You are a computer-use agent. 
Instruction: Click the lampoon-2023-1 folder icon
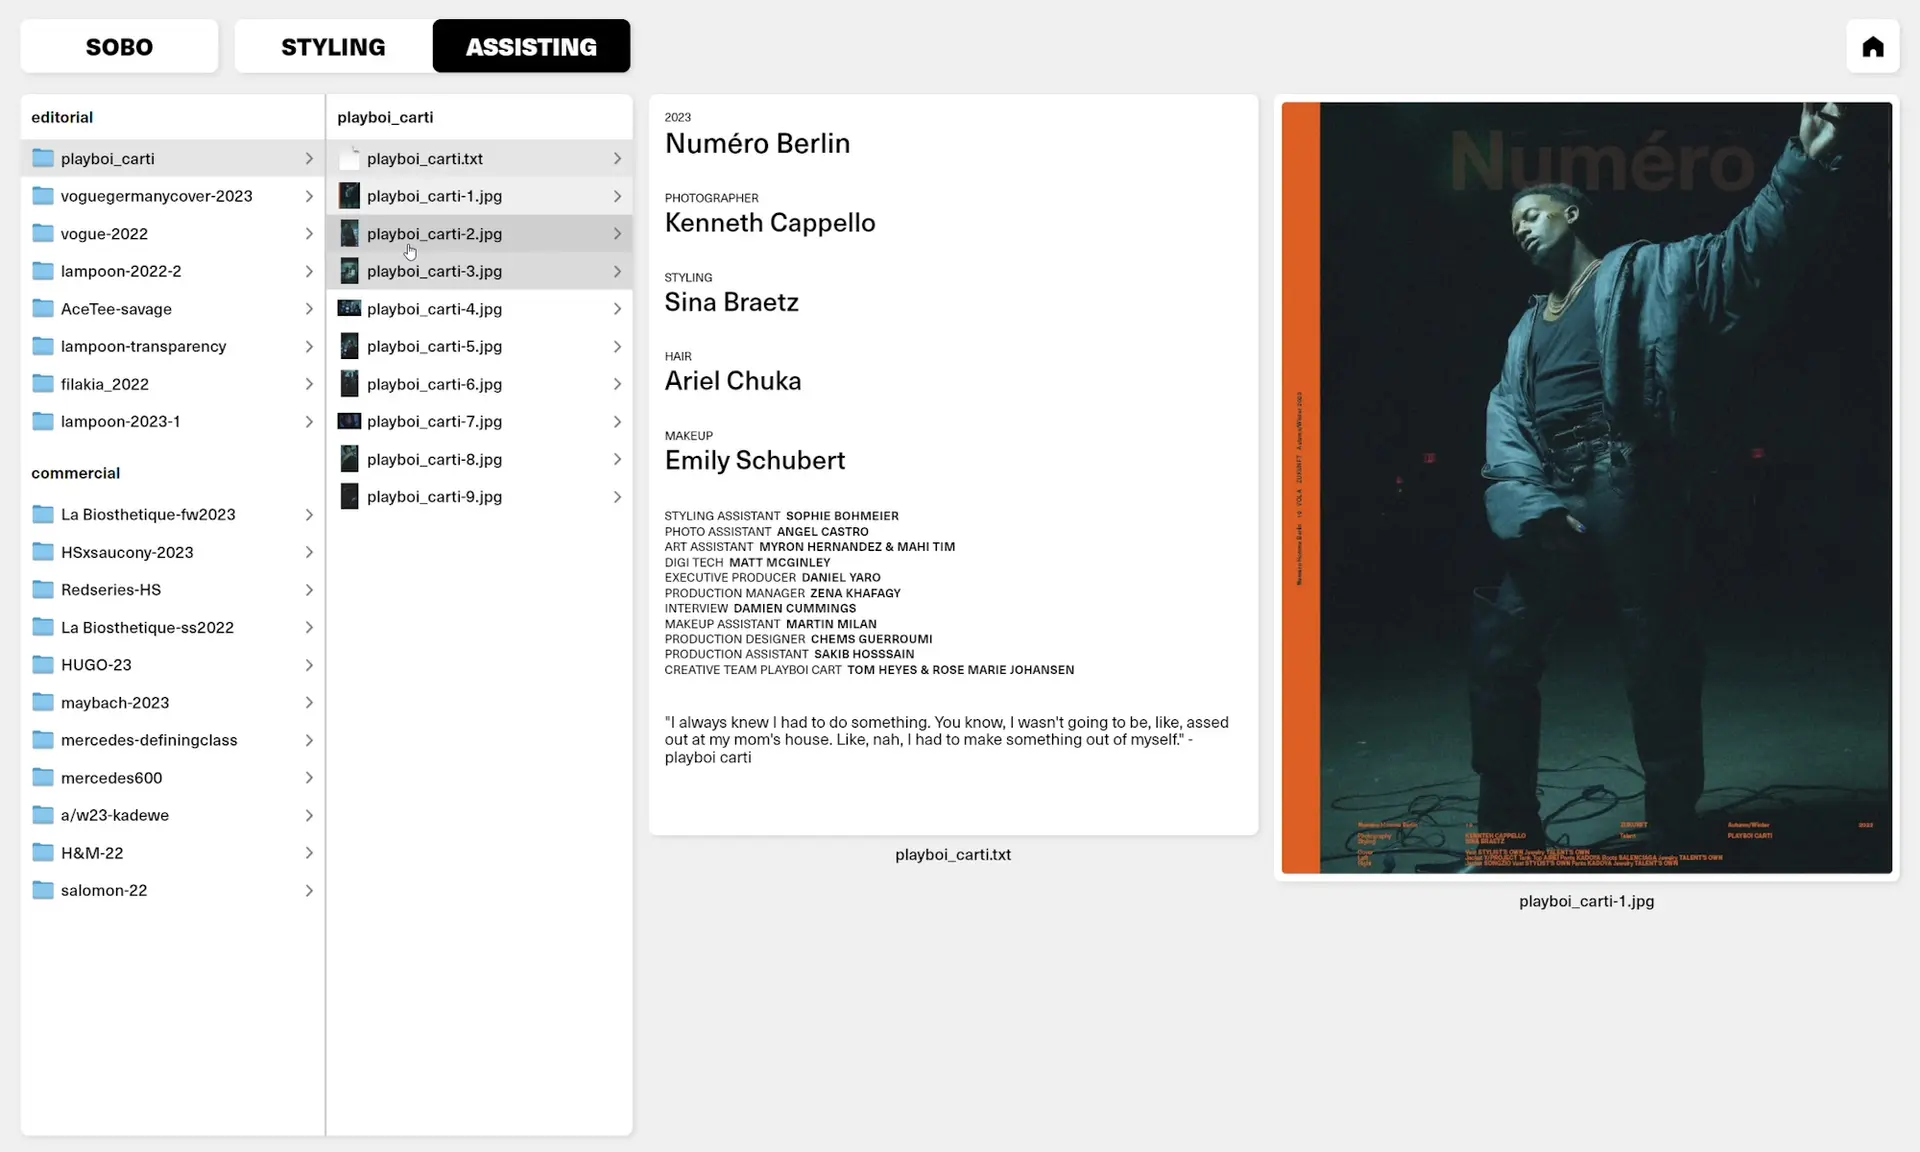(43, 421)
